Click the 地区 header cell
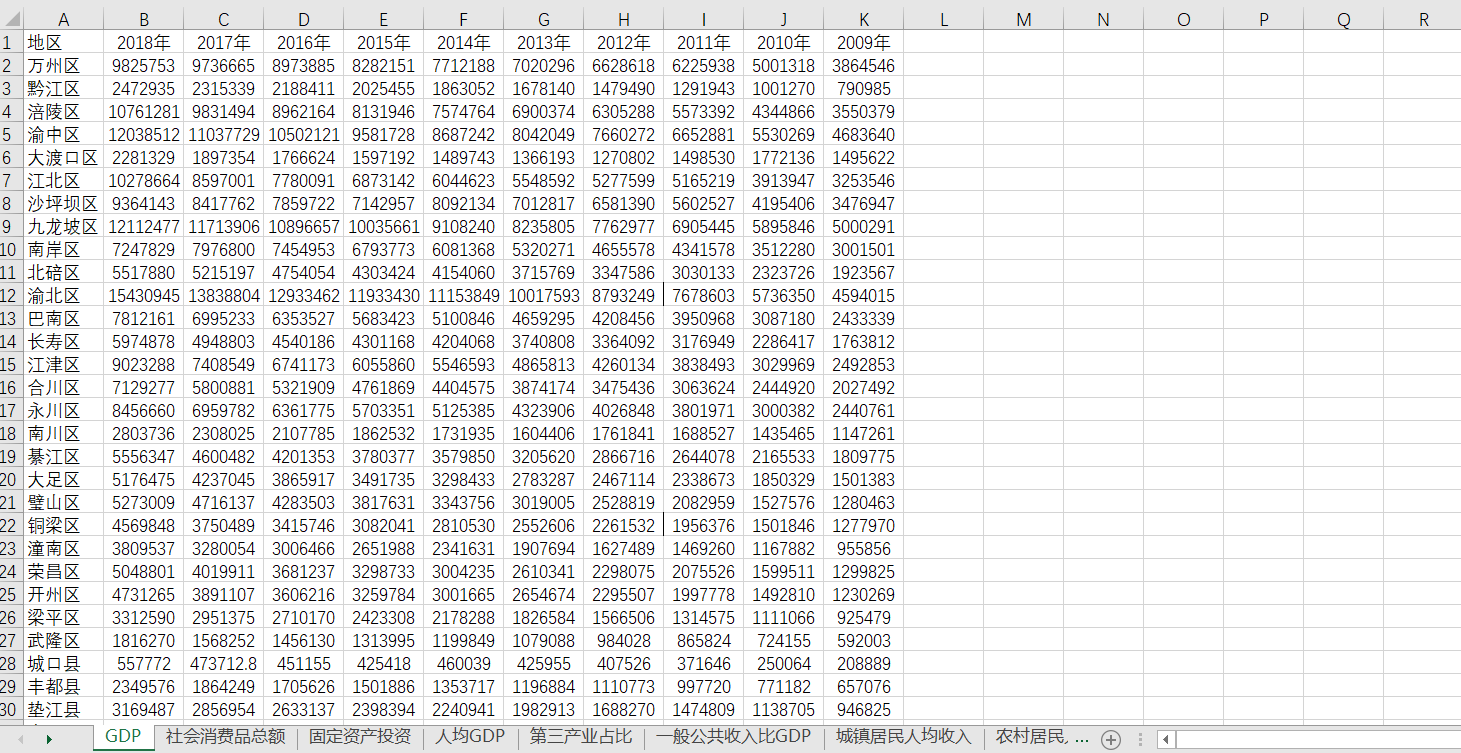Viewport: 1461px width, 753px height. [63, 43]
